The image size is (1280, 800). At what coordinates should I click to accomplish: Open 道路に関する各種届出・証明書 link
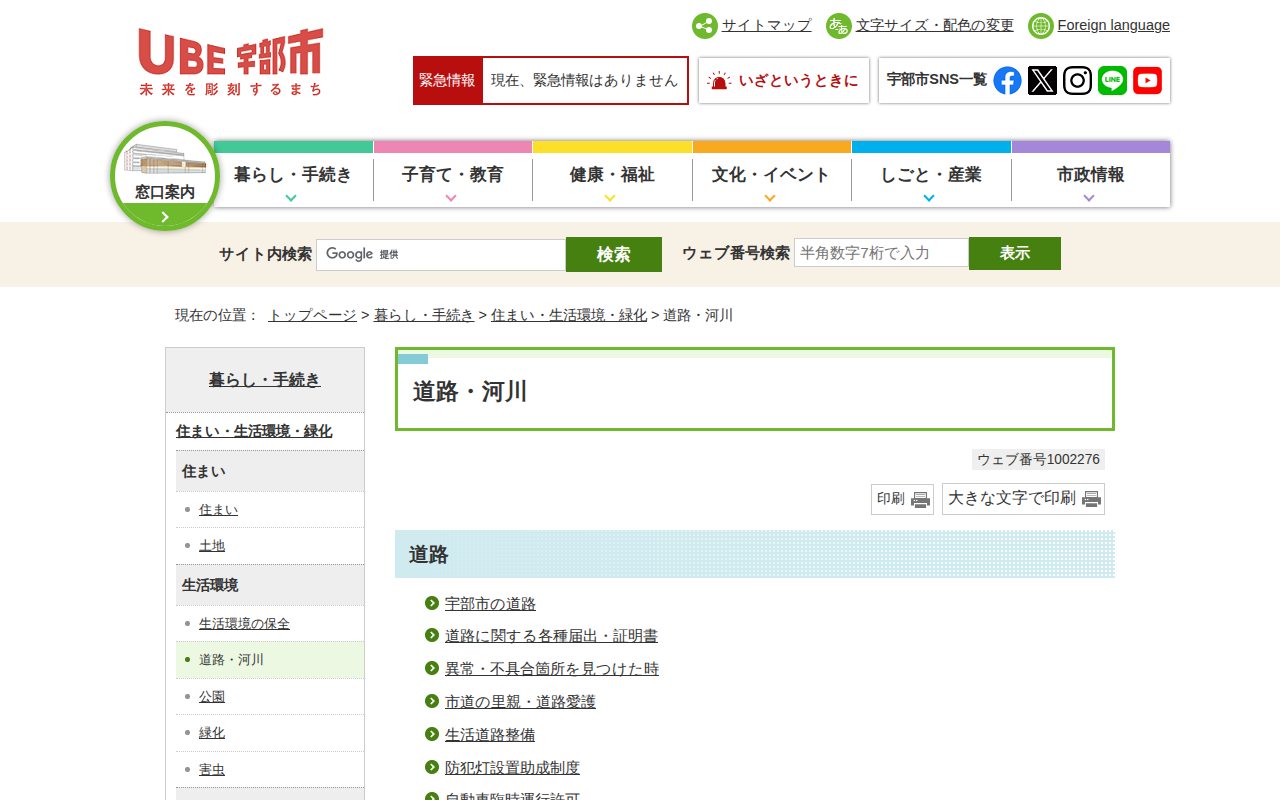tap(551, 636)
